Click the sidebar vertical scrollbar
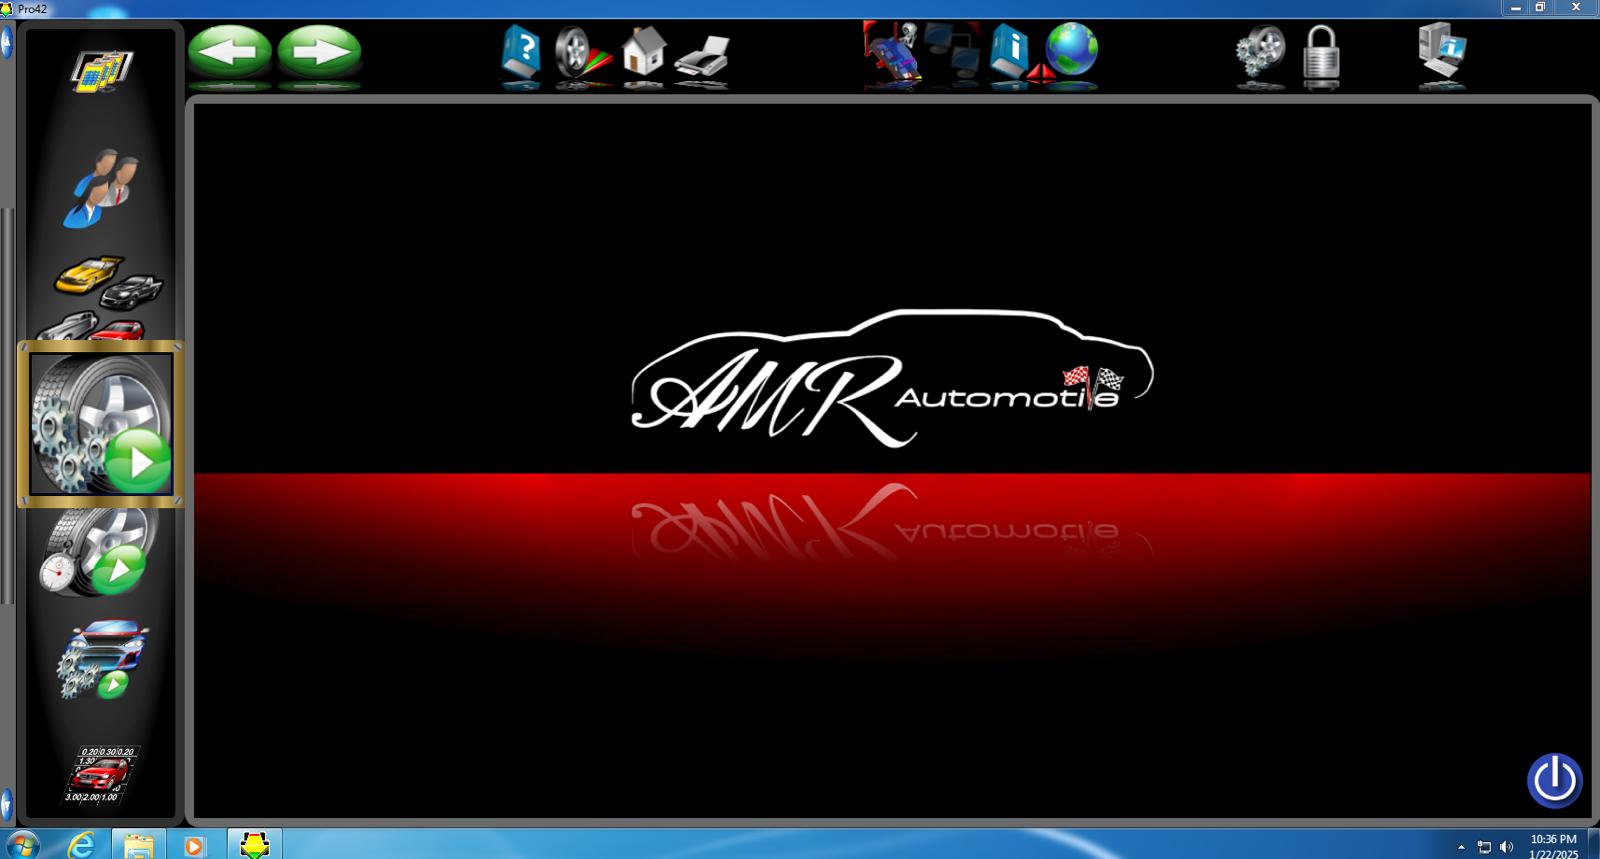 tap(7, 405)
